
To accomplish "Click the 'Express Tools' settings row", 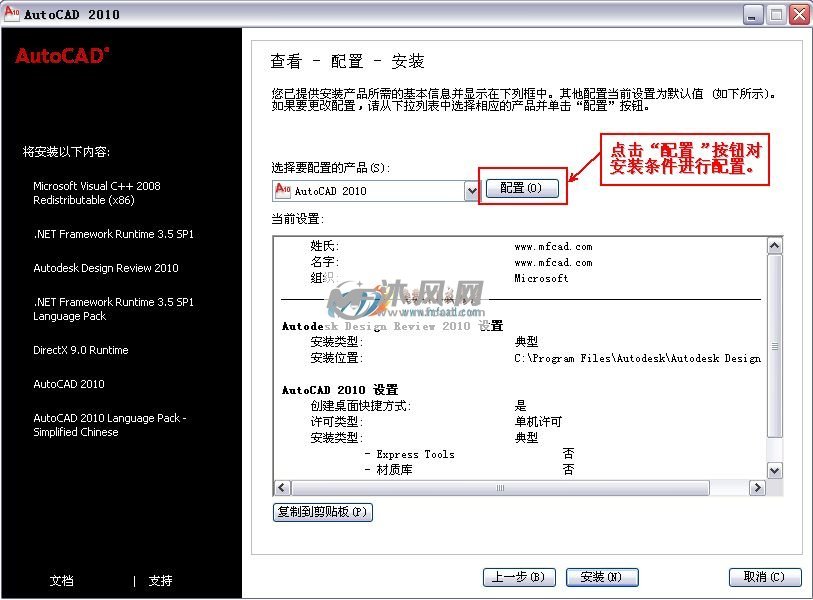I will pyautogui.click(x=469, y=454).
